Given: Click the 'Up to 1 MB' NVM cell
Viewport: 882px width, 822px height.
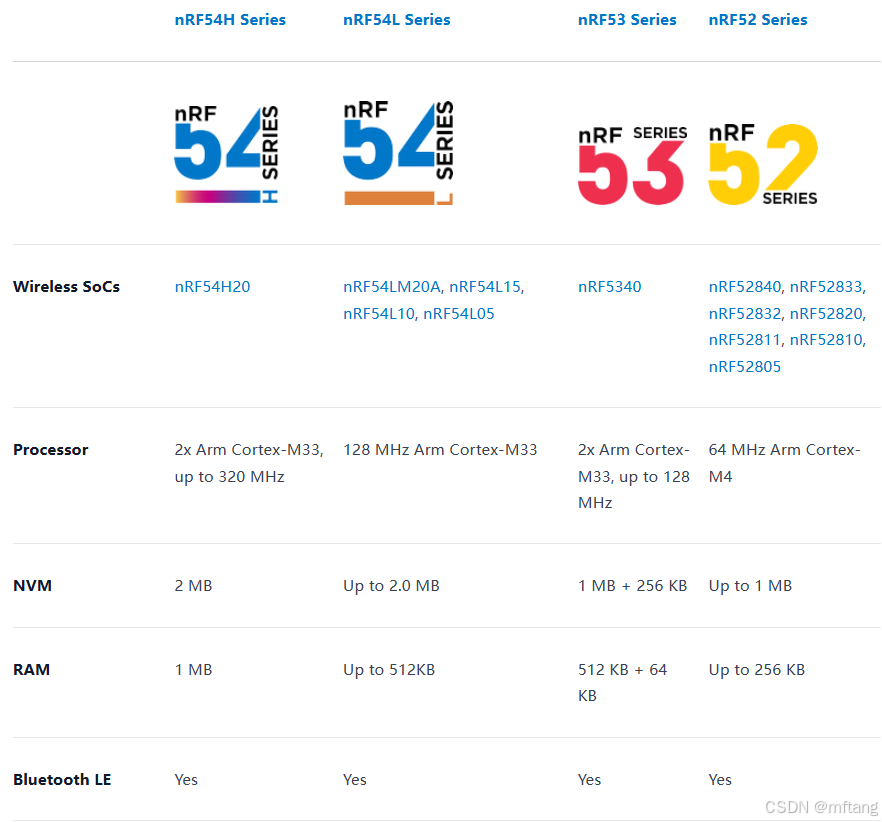Looking at the screenshot, I should tap(750, 586).
